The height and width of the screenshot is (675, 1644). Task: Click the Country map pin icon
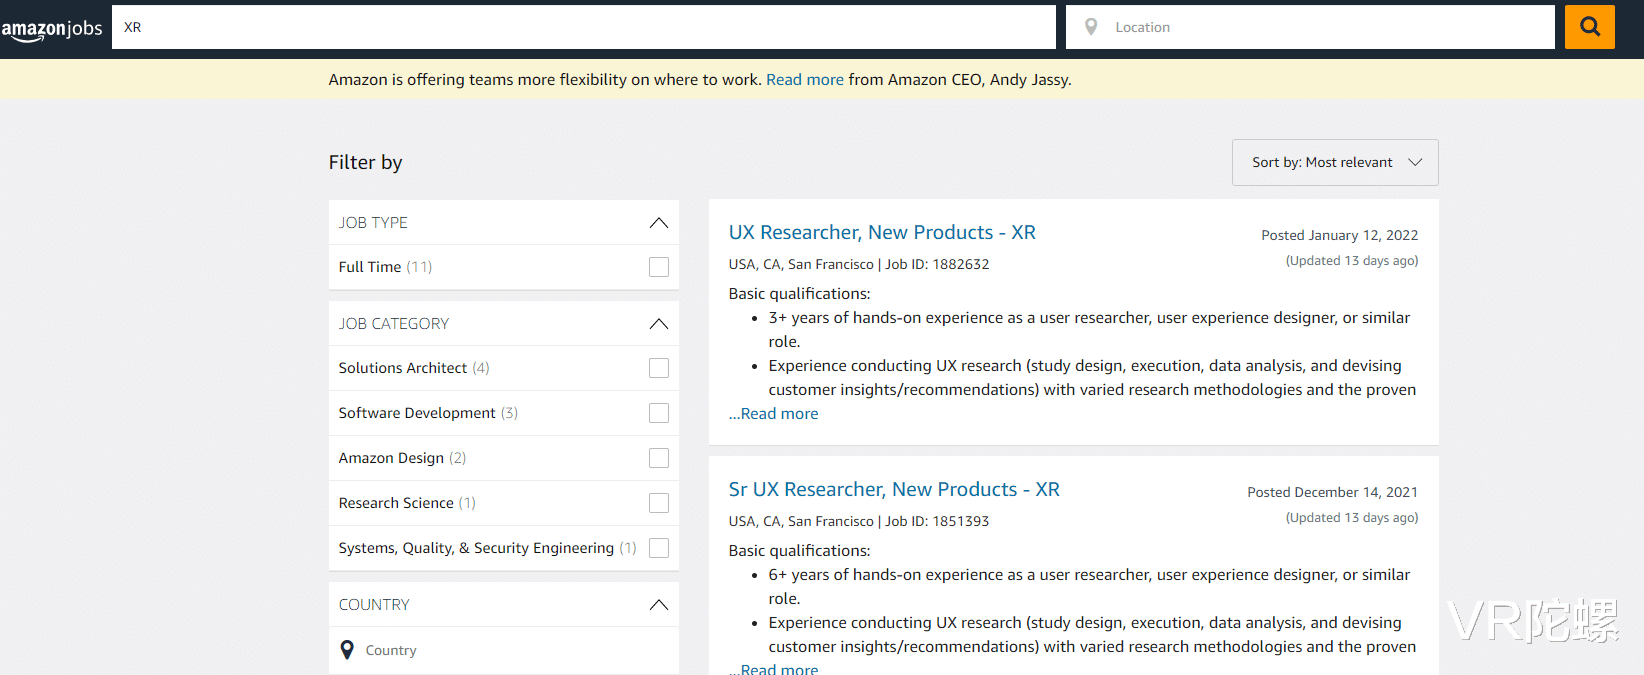[347, 650]
